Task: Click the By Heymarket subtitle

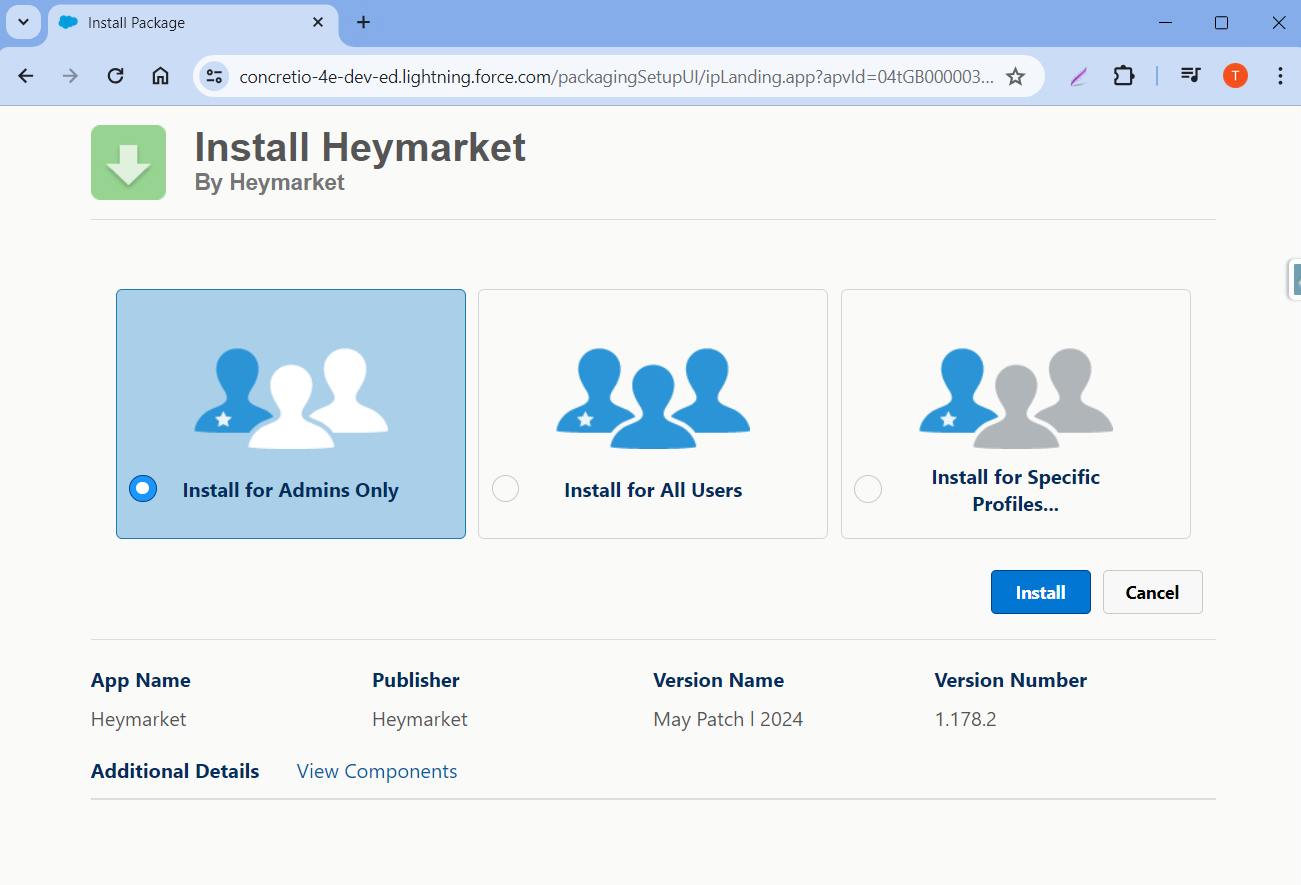Action: [x=270, y=182]
